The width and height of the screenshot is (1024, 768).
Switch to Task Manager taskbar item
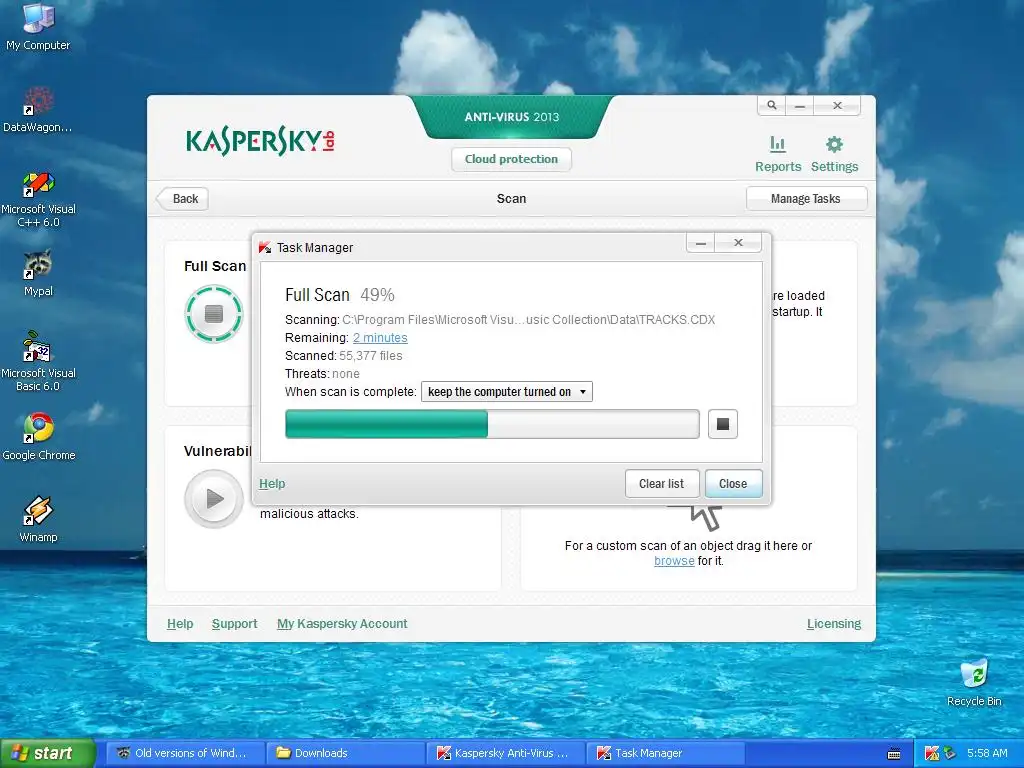665,753
